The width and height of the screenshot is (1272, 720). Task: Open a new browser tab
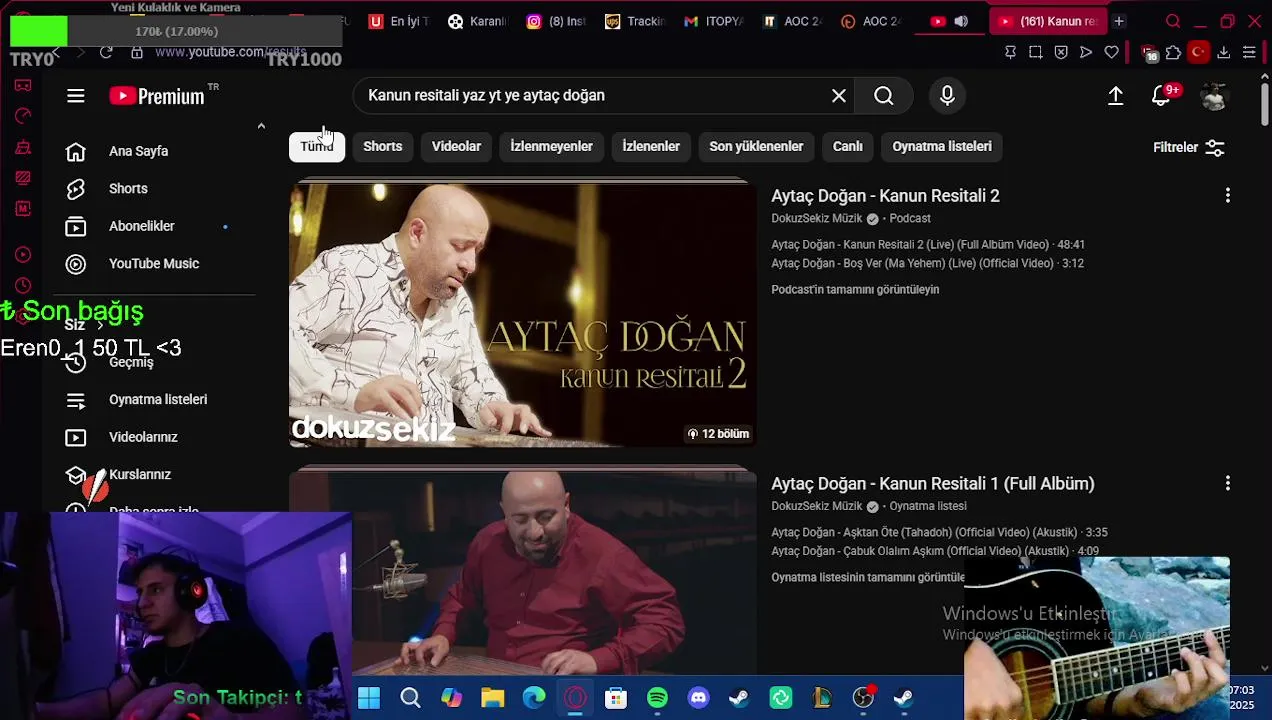pyautogui.click(x=1119, y=21)
